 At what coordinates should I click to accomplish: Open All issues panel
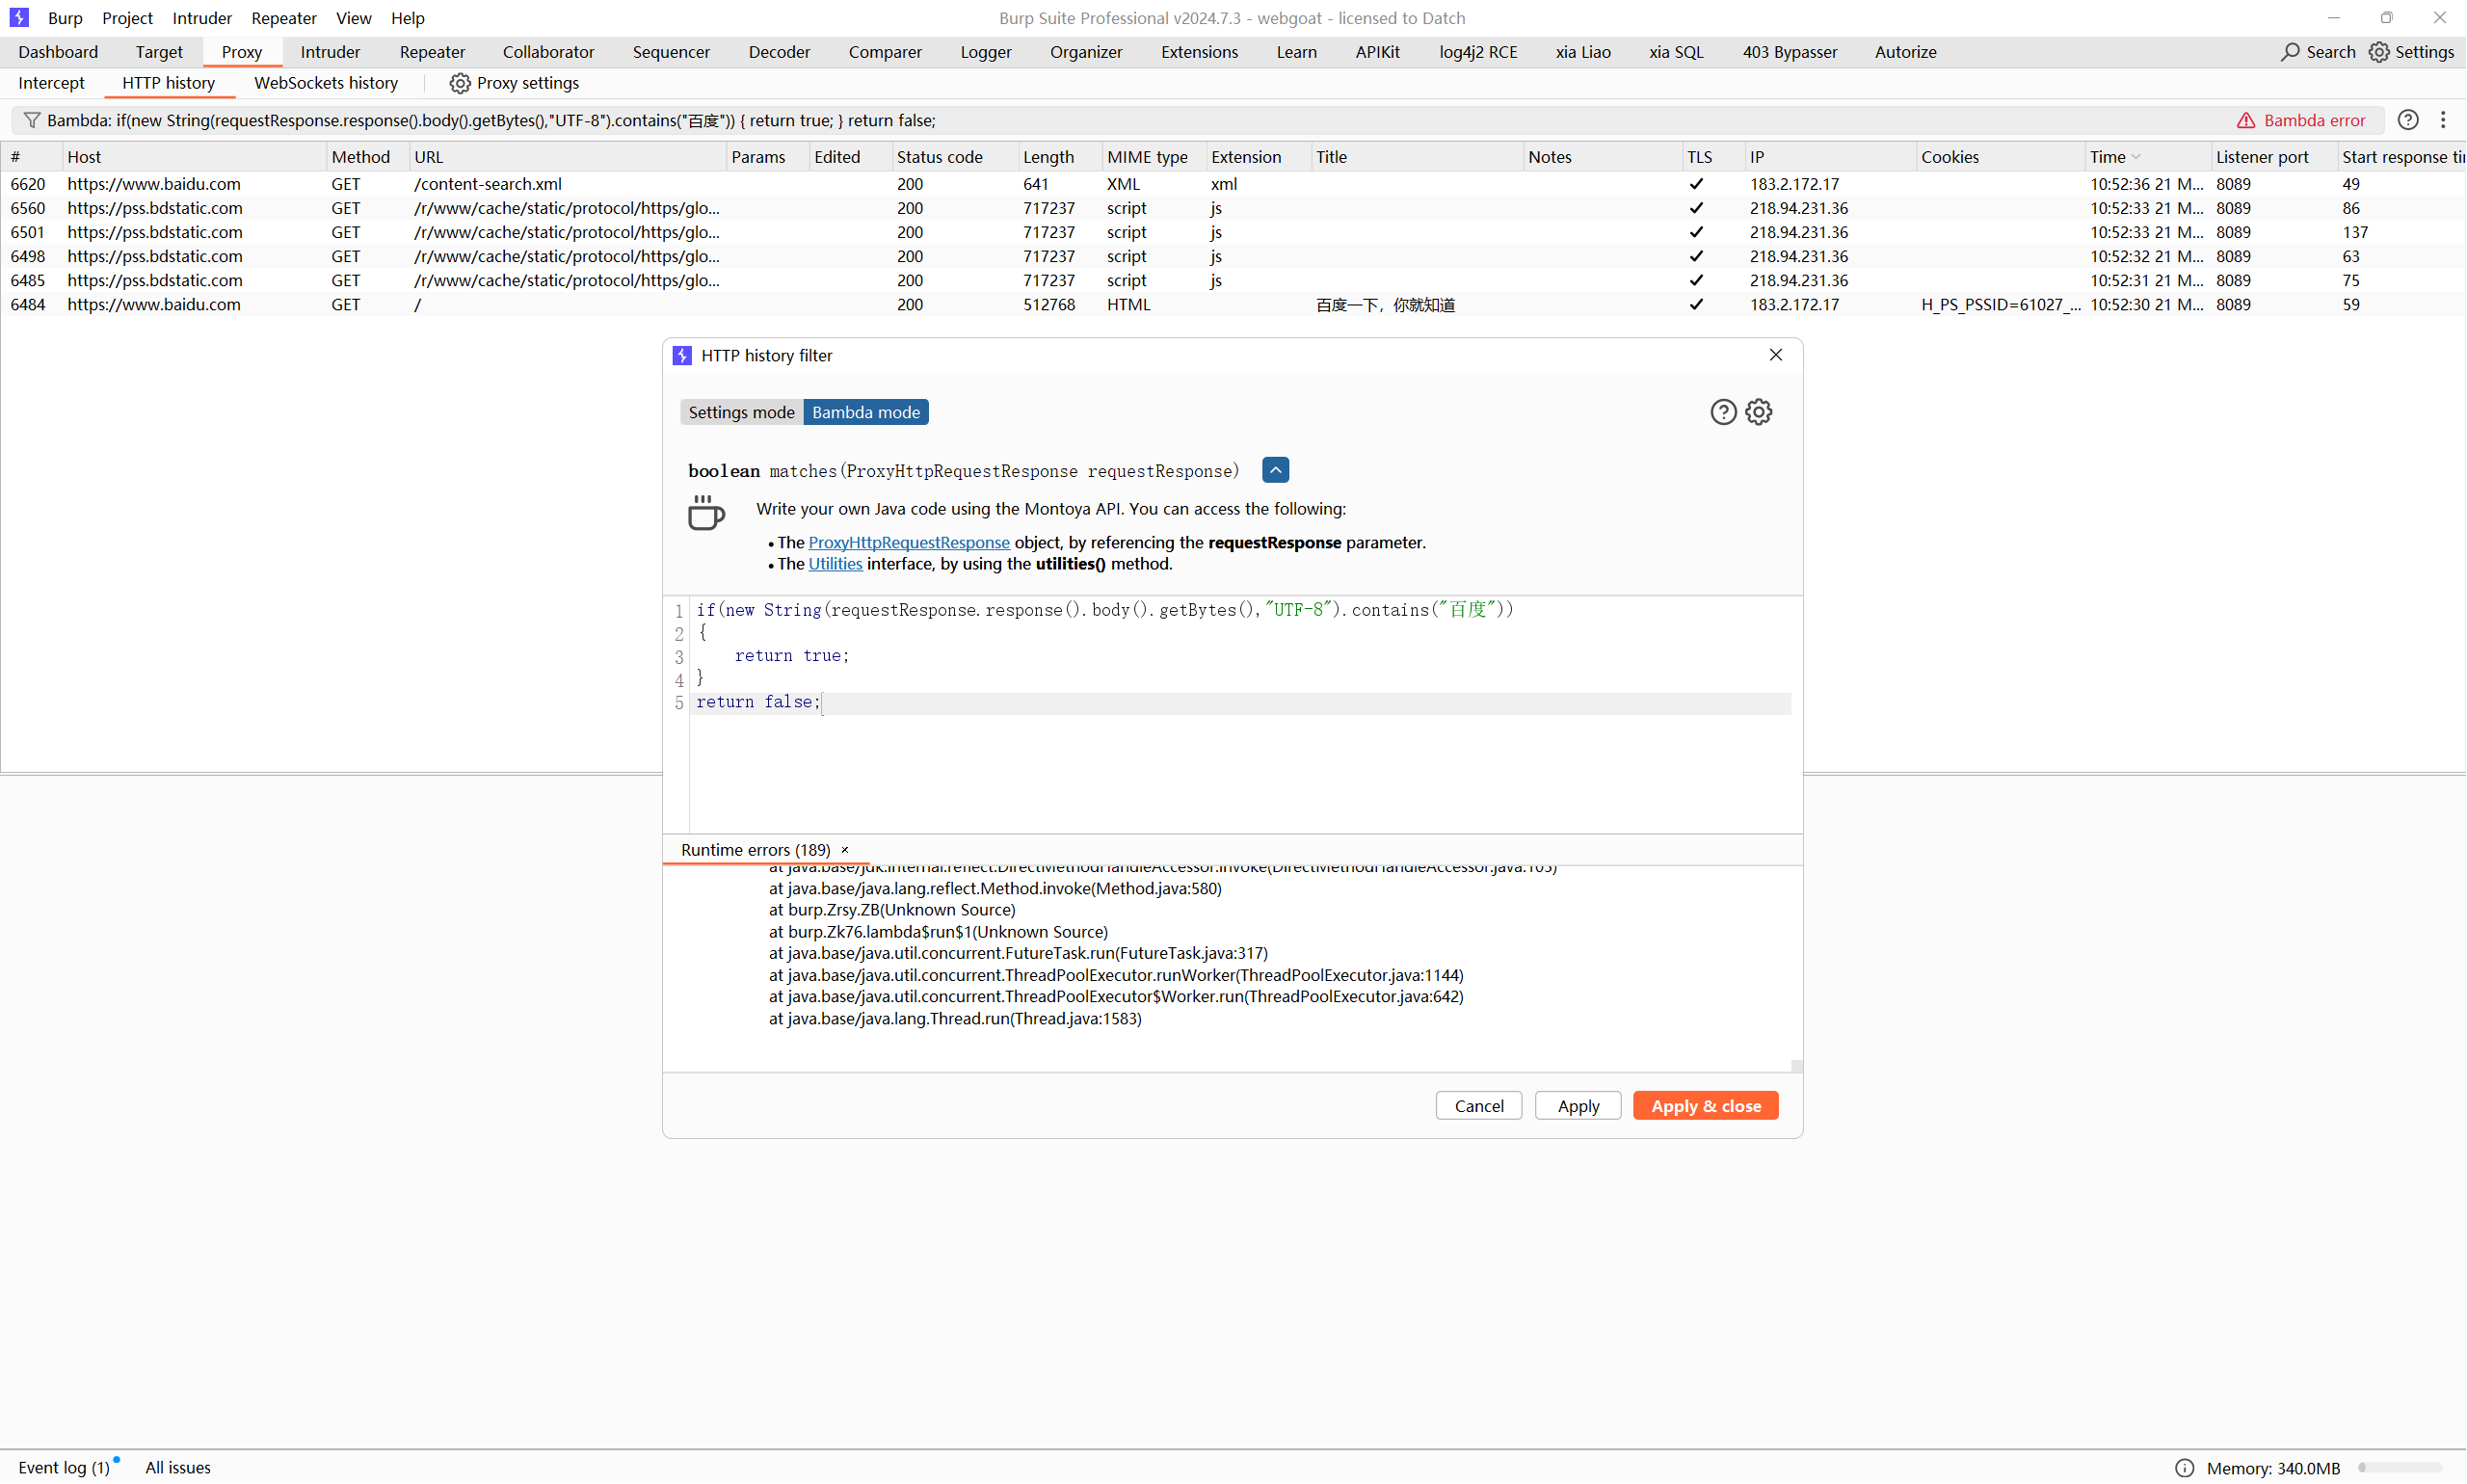[178, 1468]
